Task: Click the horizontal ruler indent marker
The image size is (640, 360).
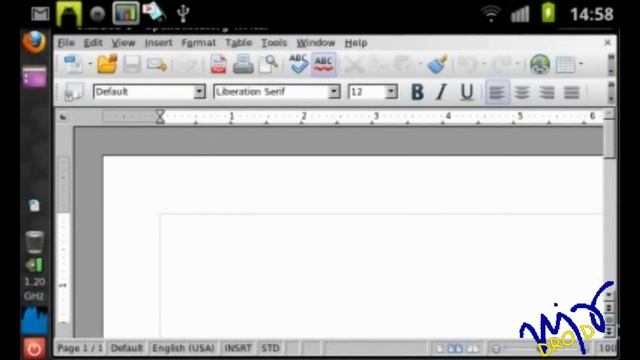Action: point(160,117)
